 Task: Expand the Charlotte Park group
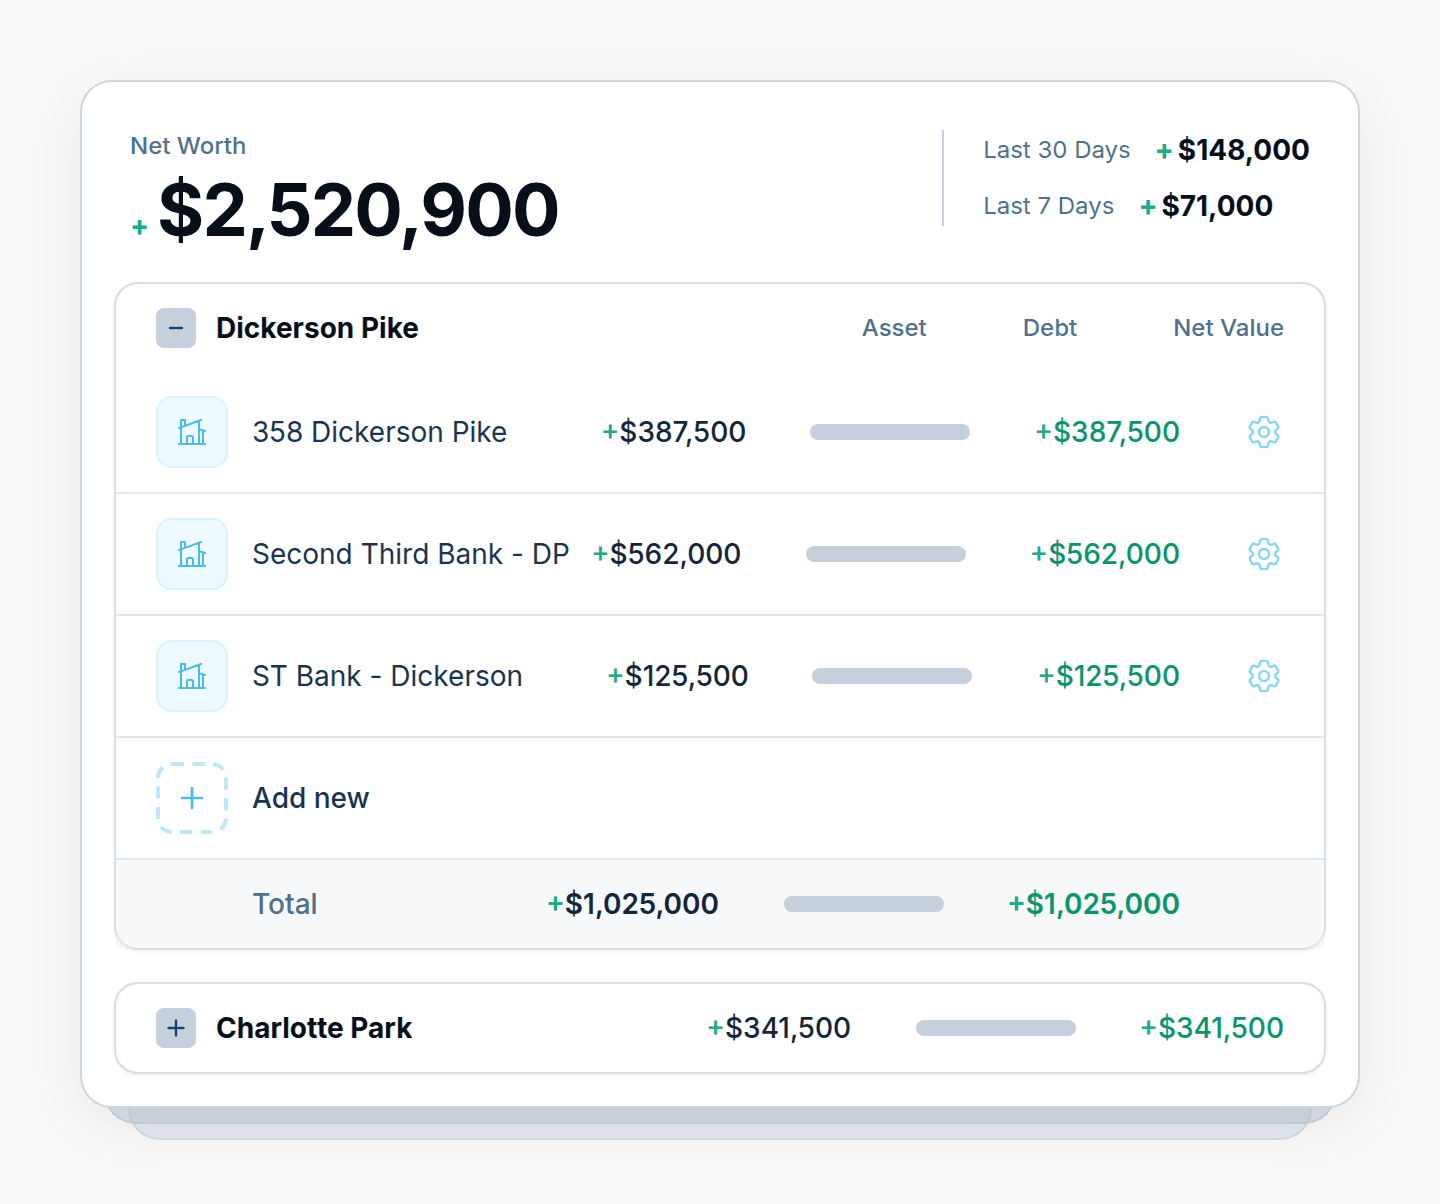point(176,1028)
